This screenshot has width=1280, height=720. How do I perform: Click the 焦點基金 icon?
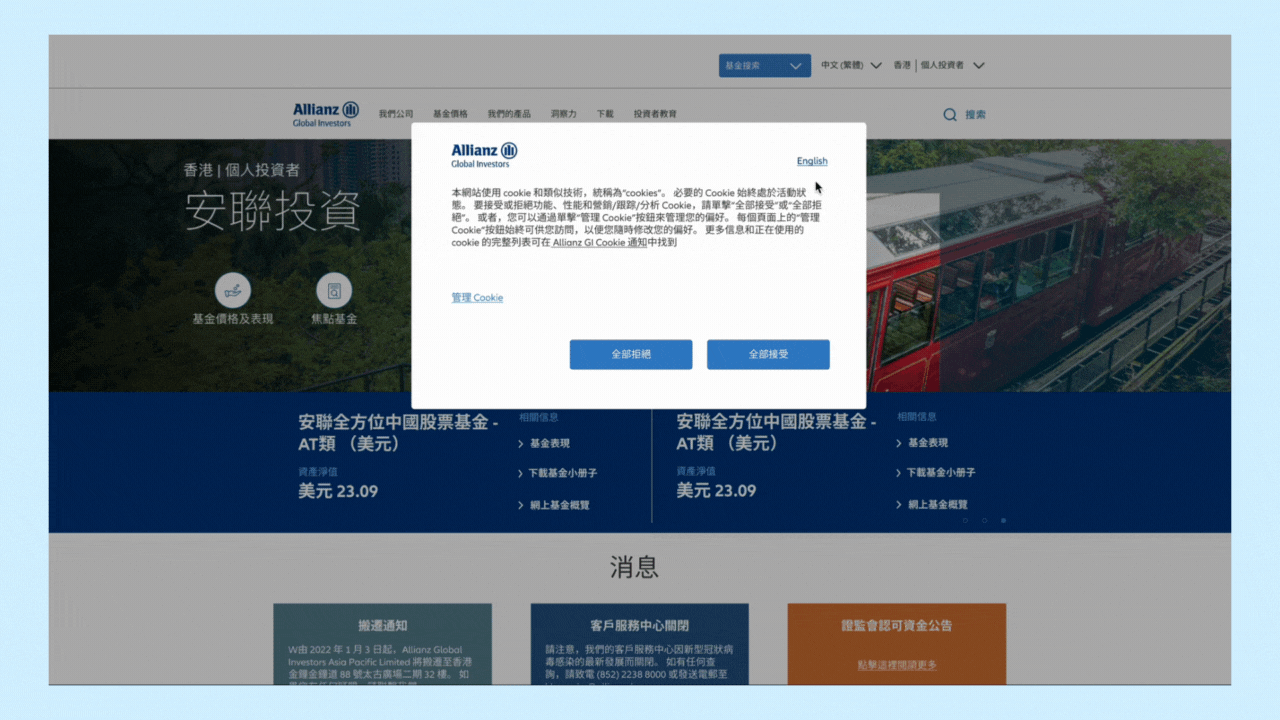pyautogui.click(x=334, y=291)
